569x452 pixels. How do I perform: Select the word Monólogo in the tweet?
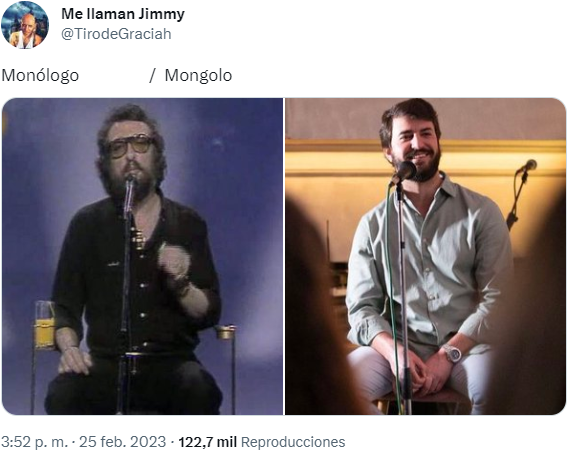tap(40, 75)
